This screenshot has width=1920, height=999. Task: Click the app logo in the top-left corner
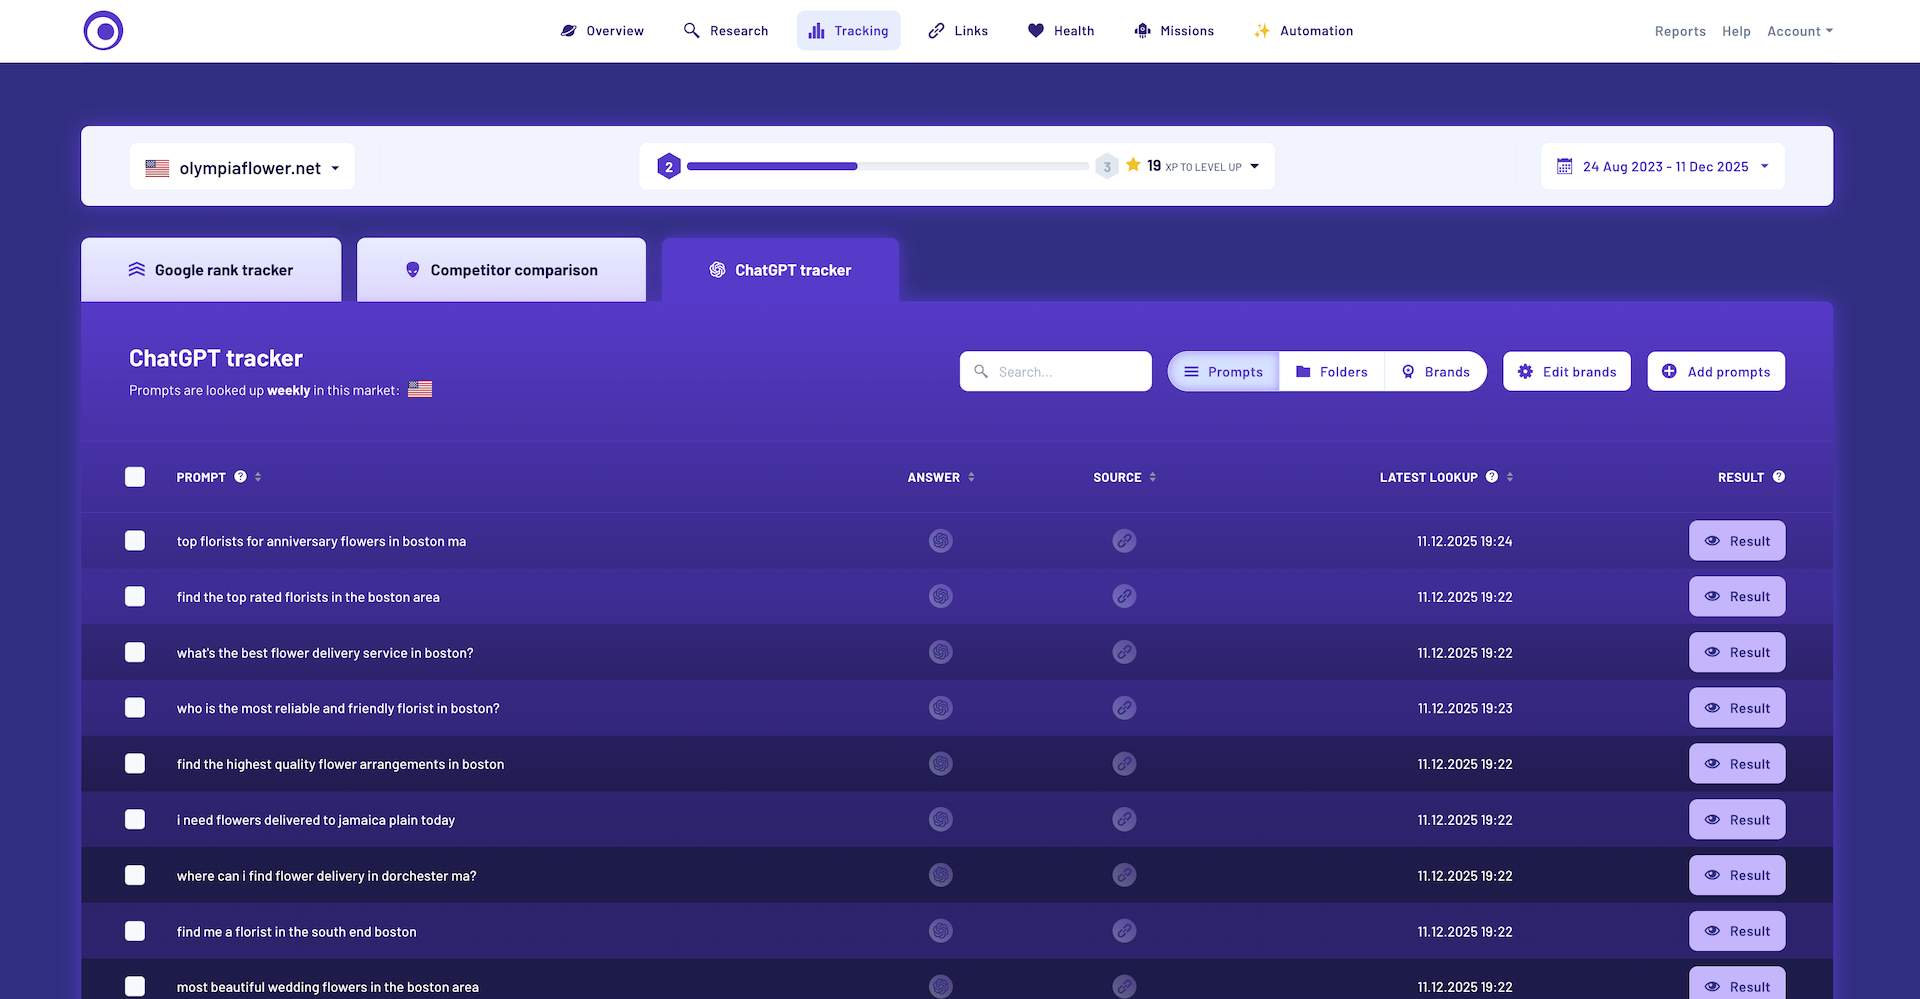(103, 31)
